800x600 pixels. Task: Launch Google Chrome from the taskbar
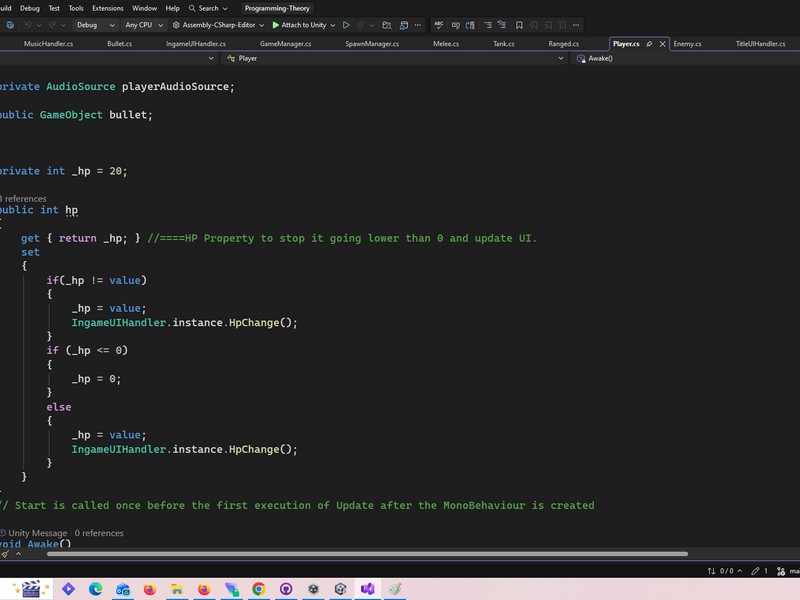click(259, 589)
